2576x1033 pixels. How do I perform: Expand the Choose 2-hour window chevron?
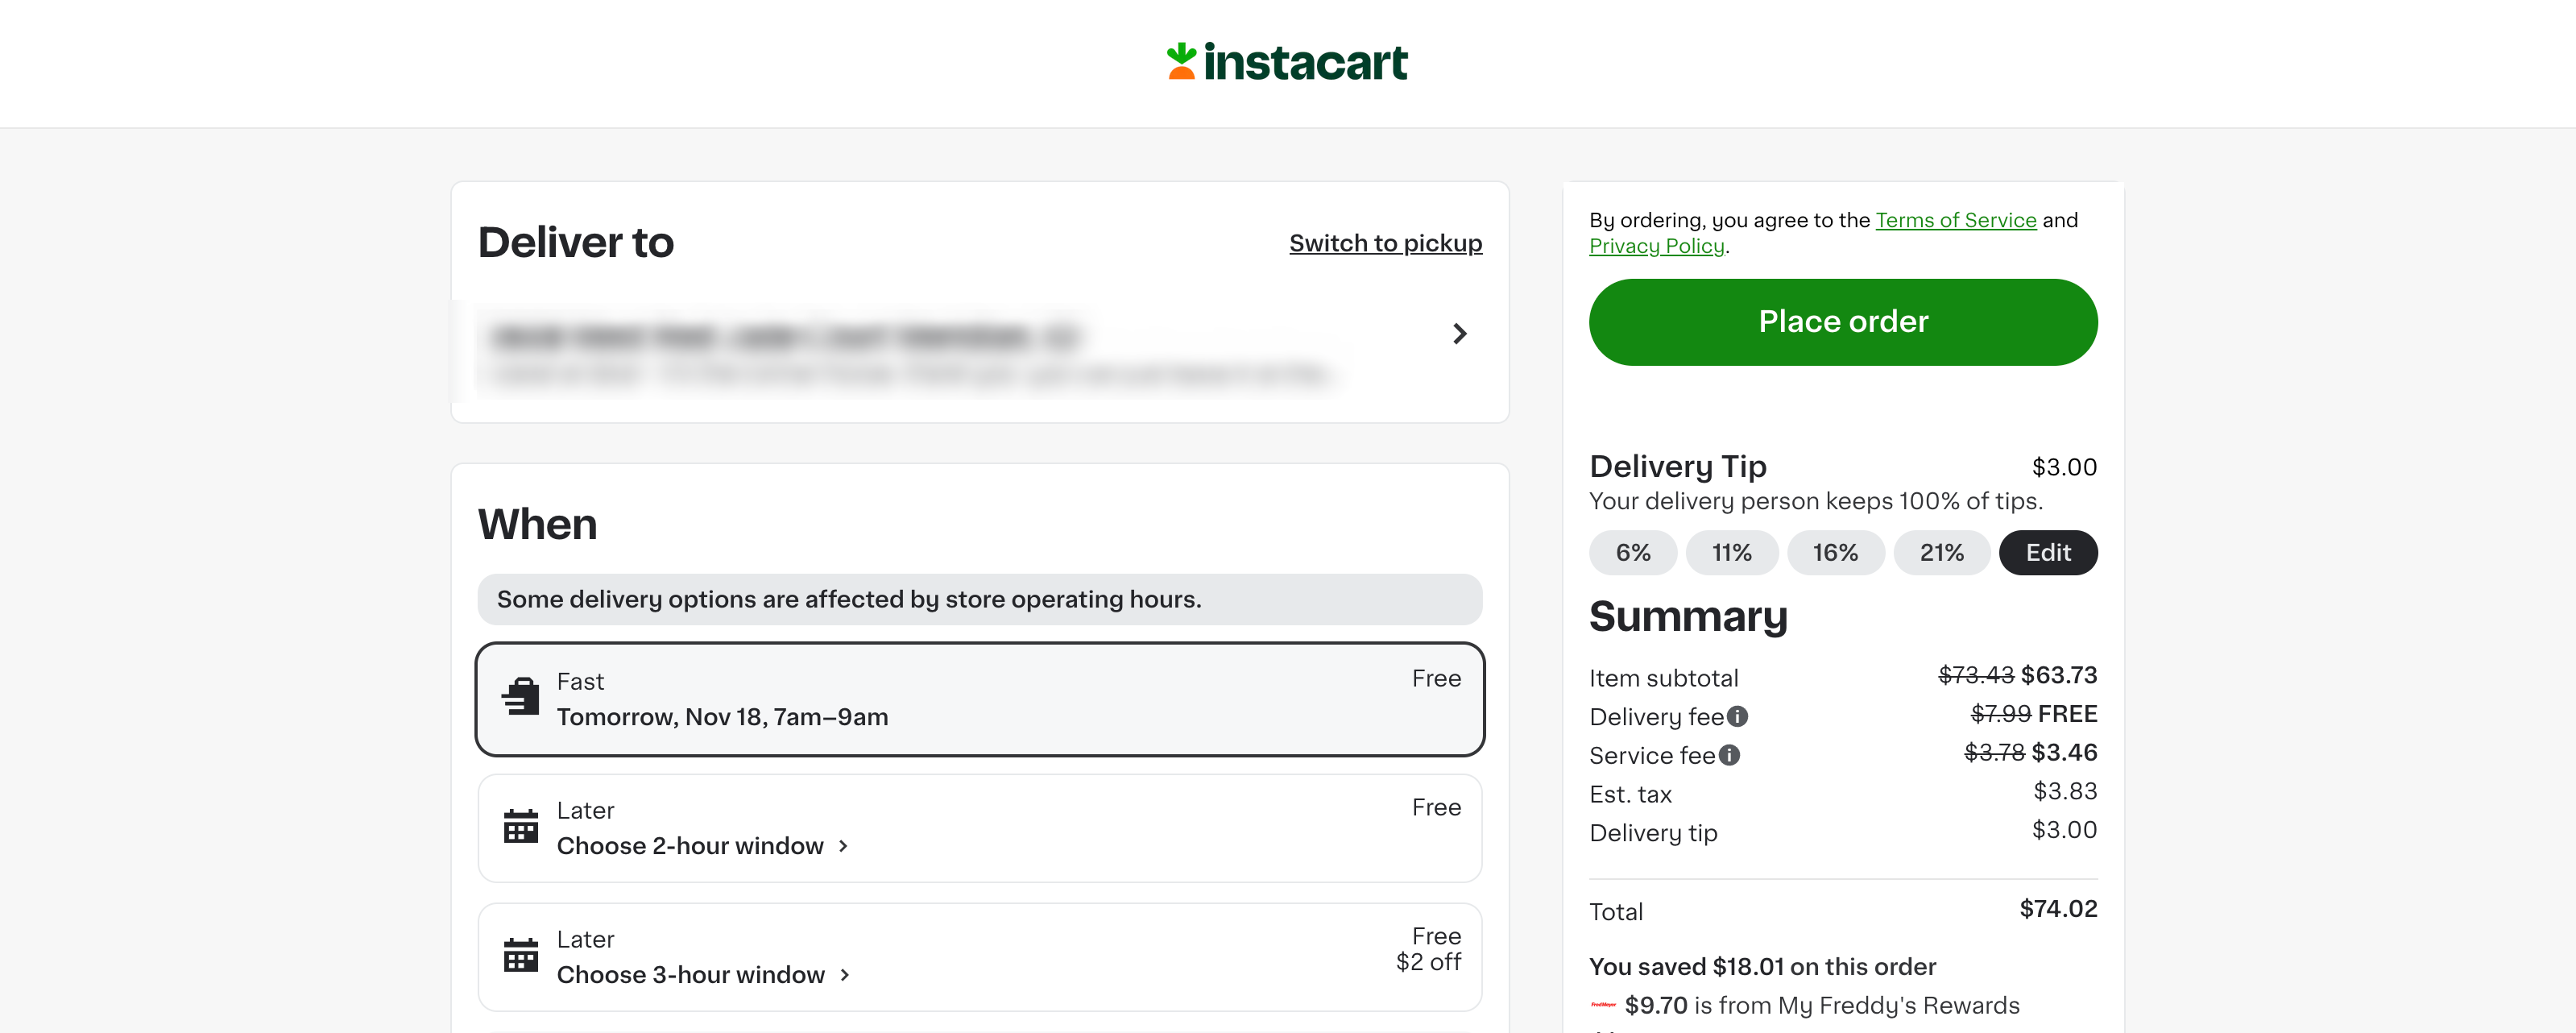[x=843, y=846]
